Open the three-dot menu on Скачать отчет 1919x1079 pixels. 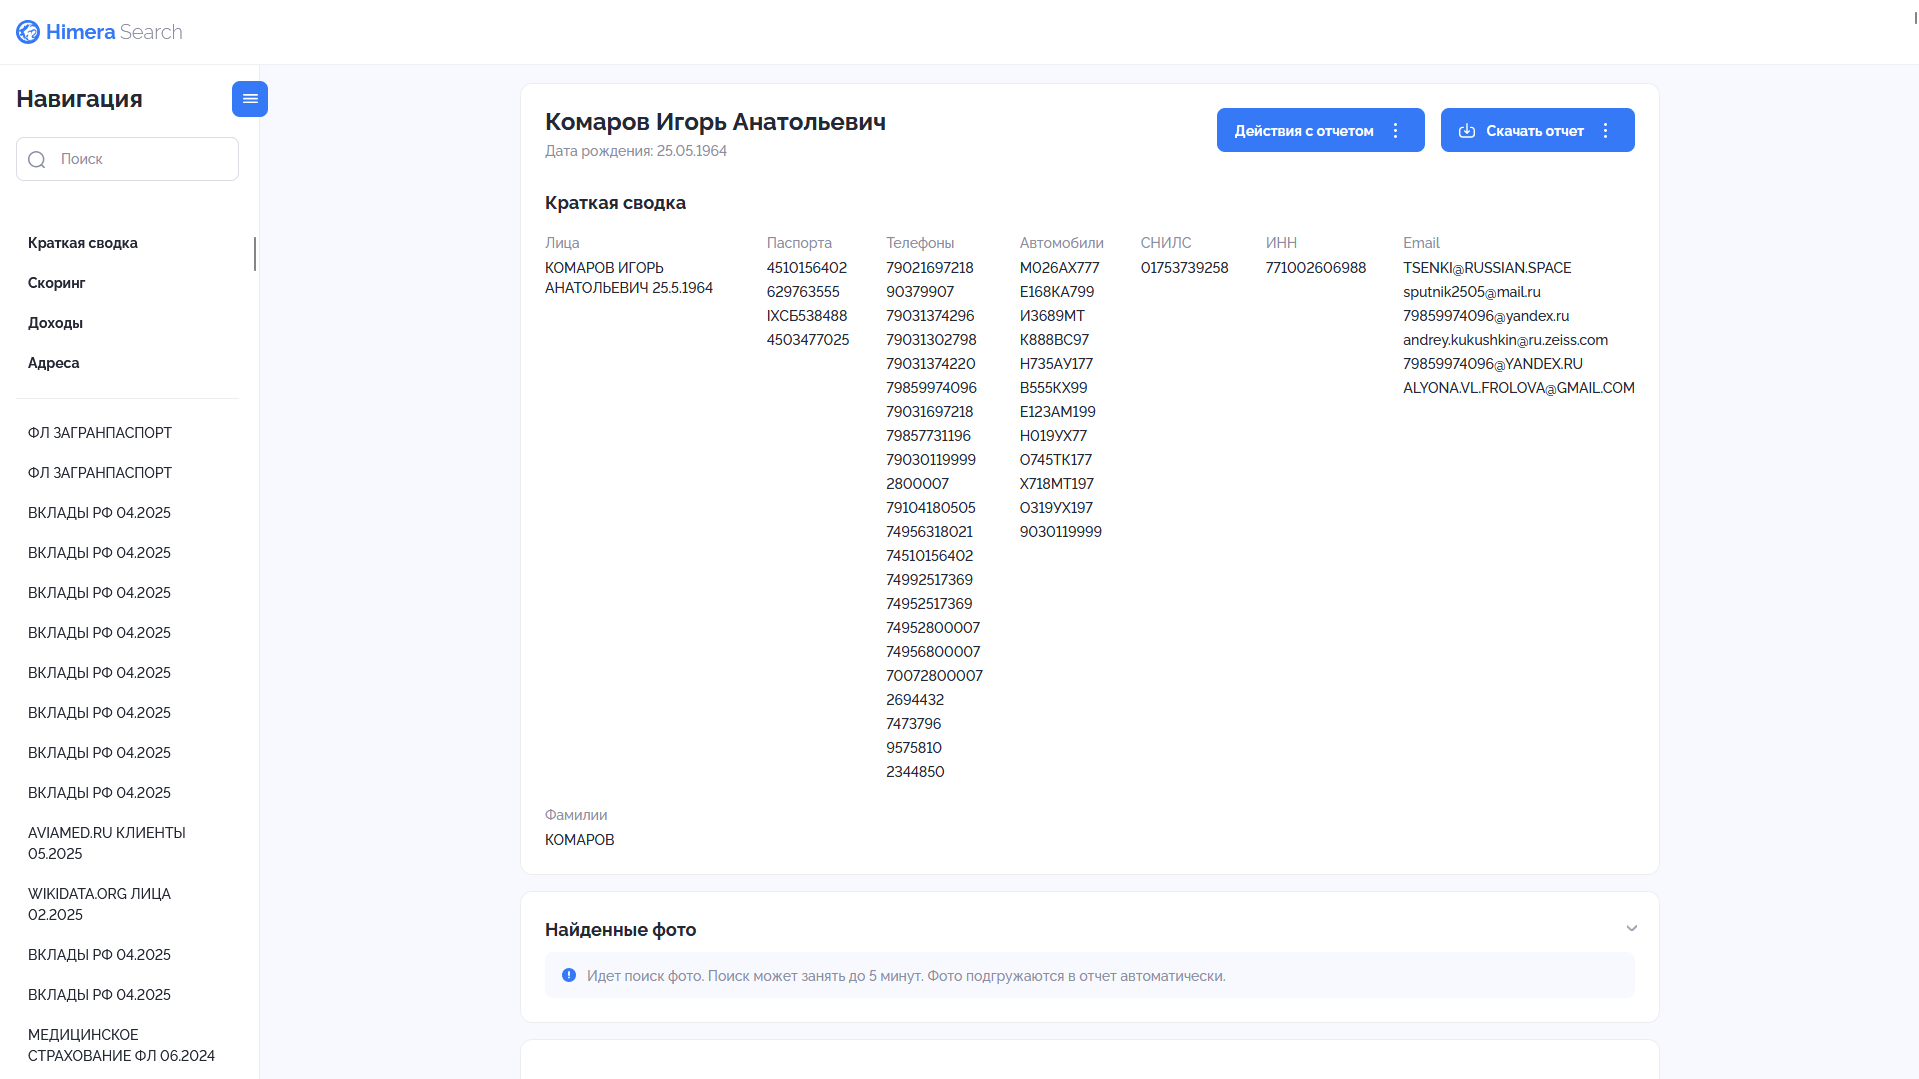(1606, 131)
